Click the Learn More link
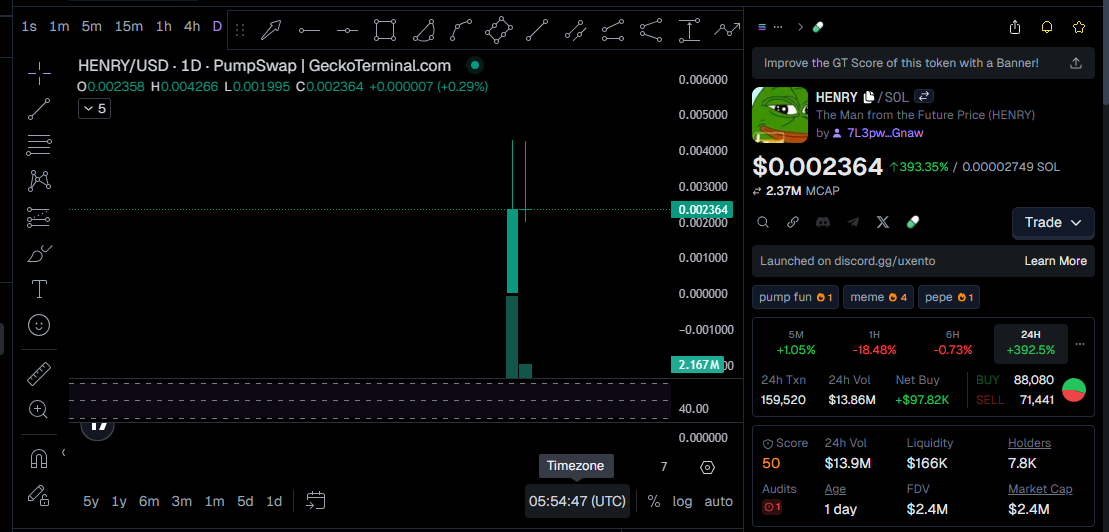This screenshot has height=532, width=1109. 1055,261
